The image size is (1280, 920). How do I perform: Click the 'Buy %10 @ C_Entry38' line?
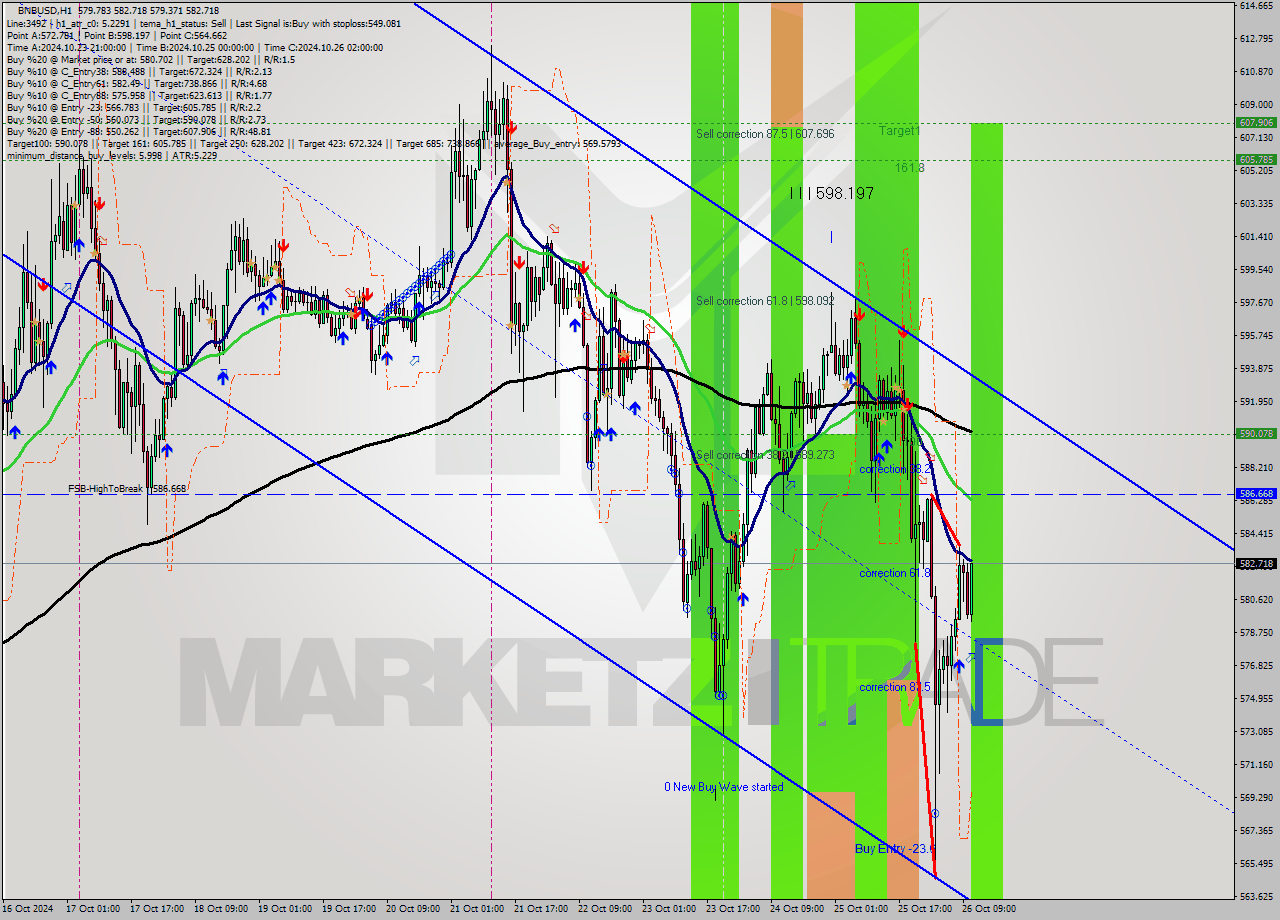pos(138,71)
